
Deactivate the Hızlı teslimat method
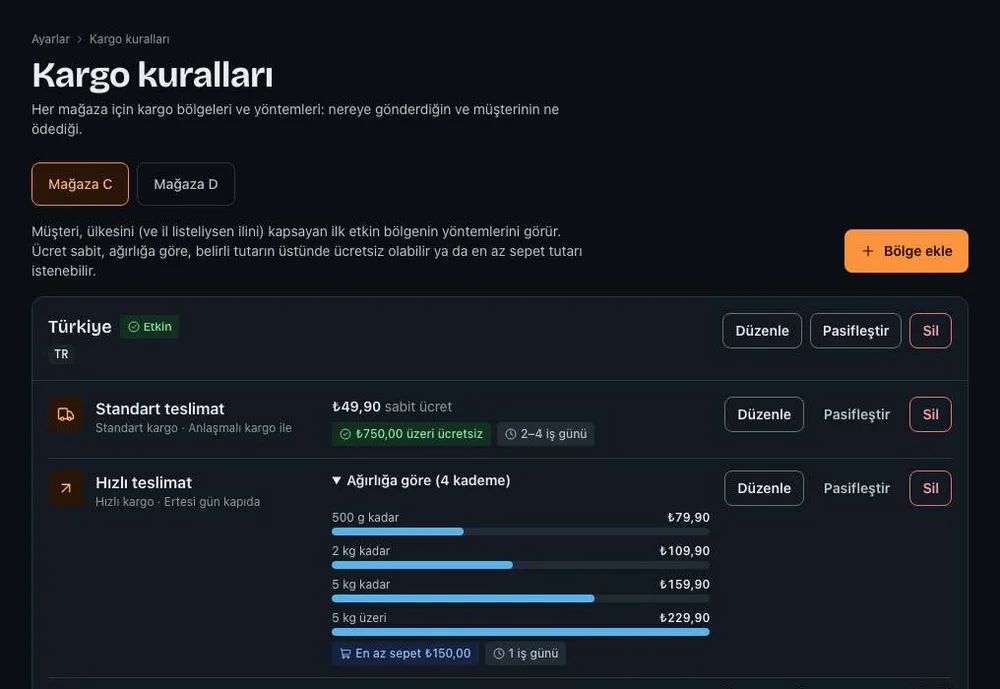[857, 489]
